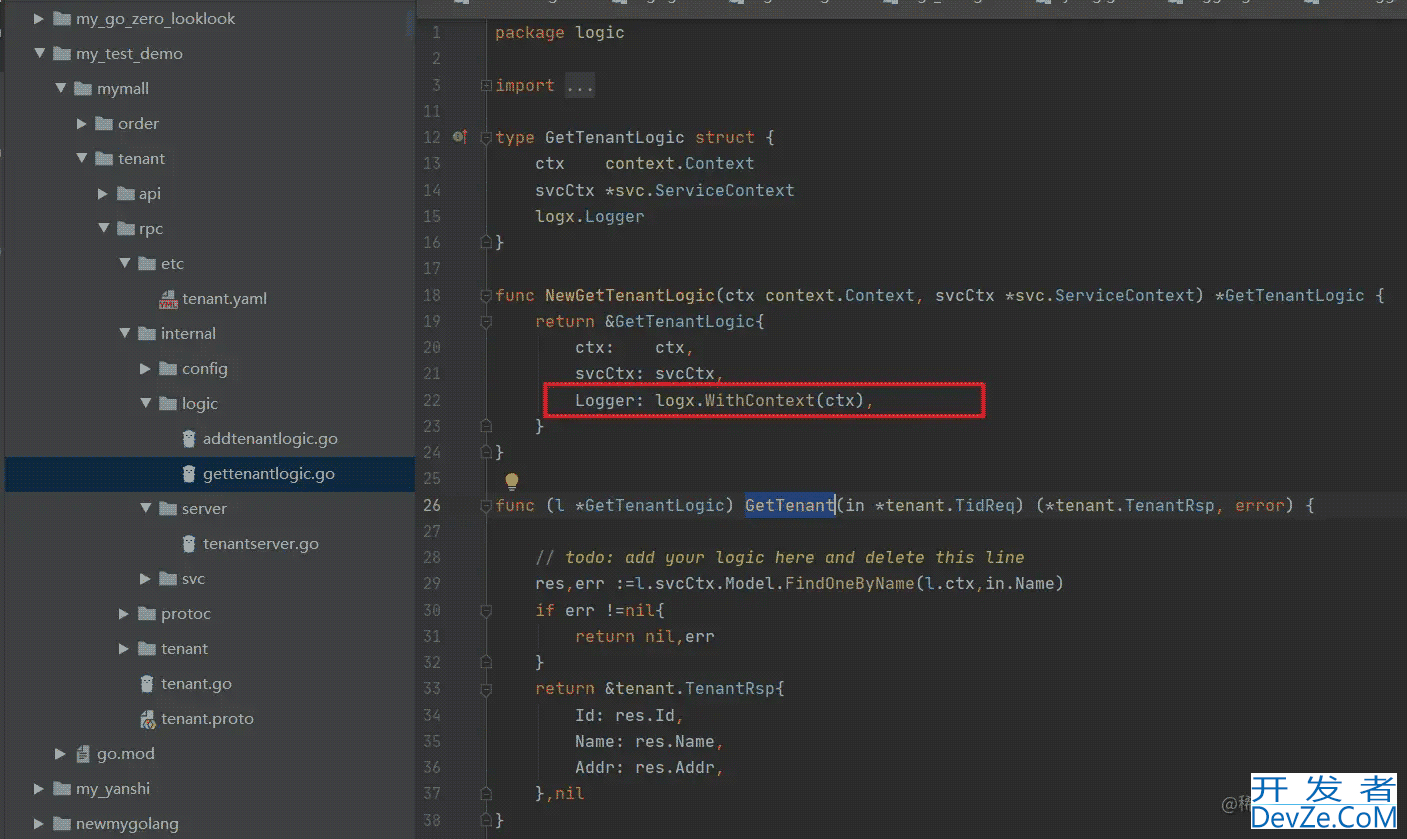1407x839 pixels.
Task: Click the api folder icon
Action: click(x=125, y=194)
